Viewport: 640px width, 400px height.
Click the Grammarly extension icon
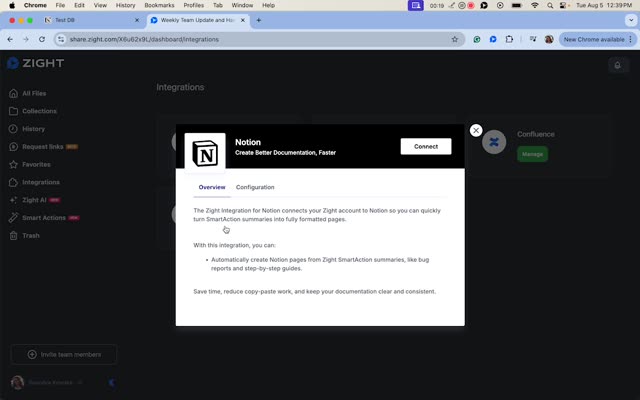tap(477, 40)
